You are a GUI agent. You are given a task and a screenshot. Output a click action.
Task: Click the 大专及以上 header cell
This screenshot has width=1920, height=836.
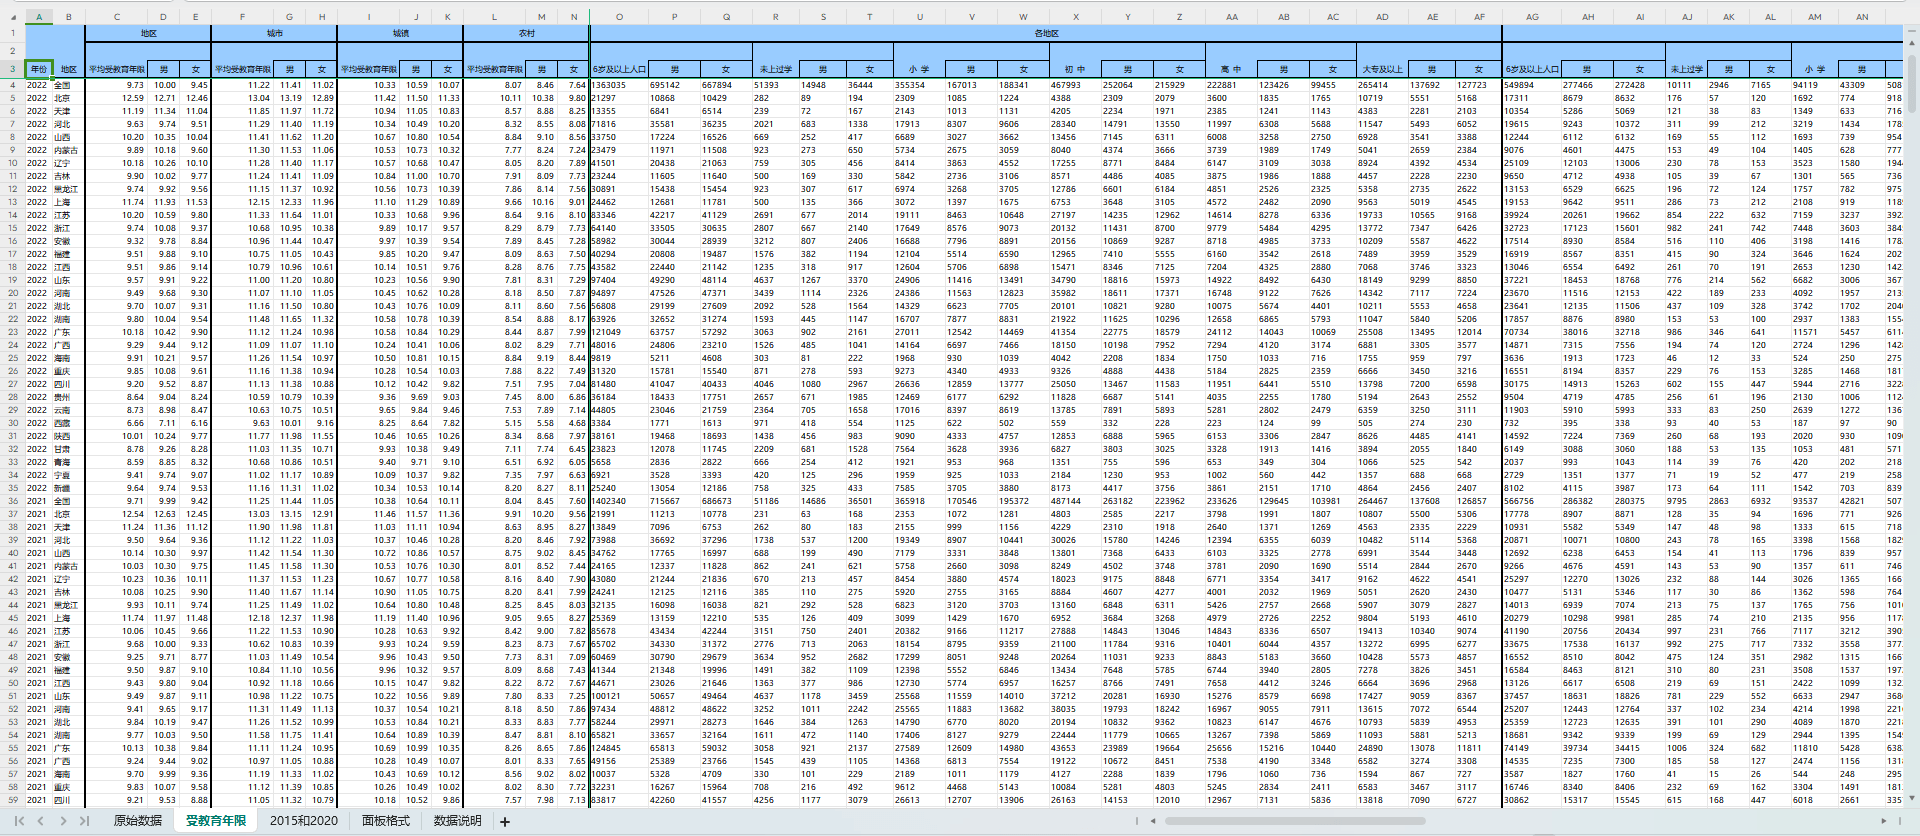1382,69
